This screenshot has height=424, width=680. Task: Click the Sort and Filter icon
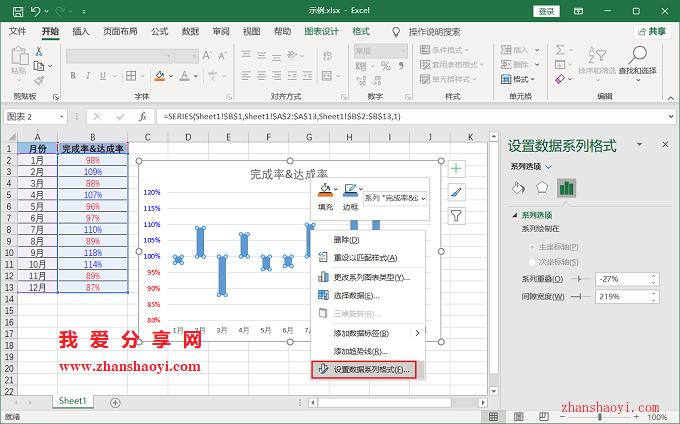tap(597, 55)
